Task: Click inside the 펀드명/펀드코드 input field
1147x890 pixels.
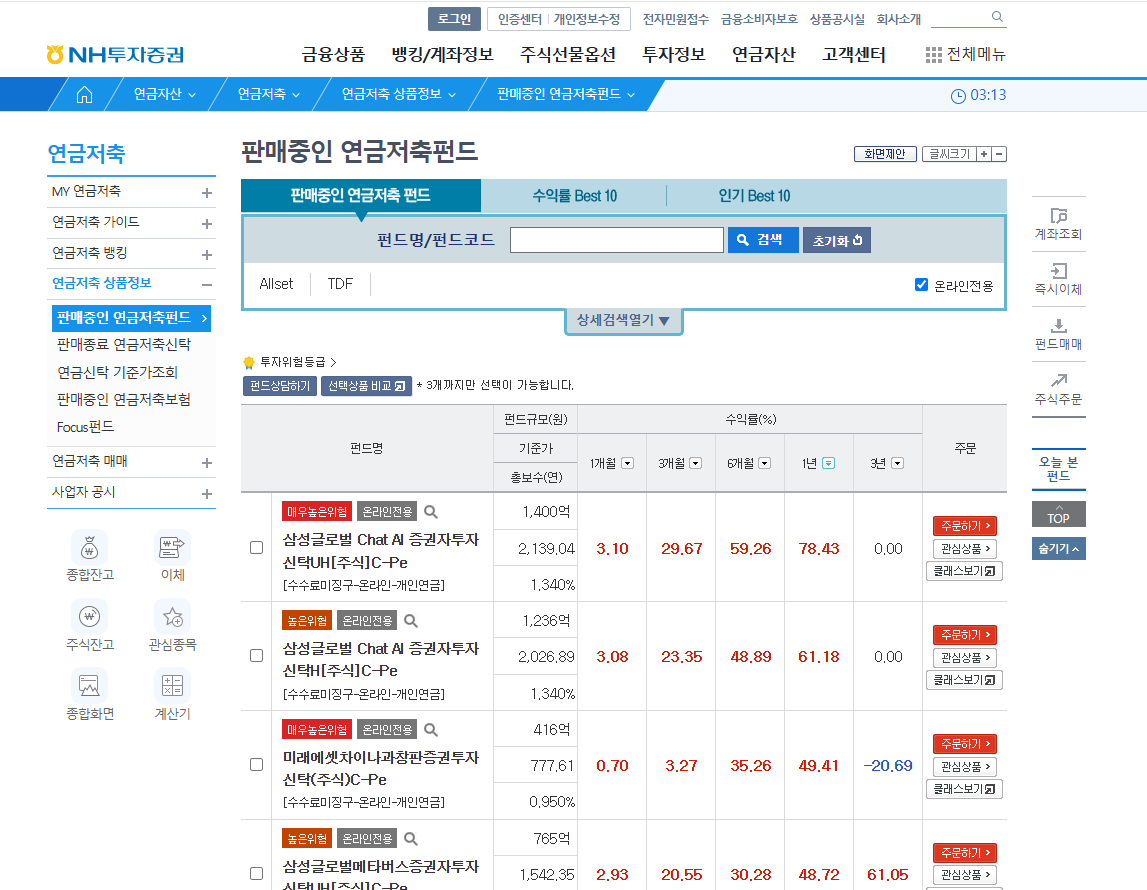Action: [617, 239]
